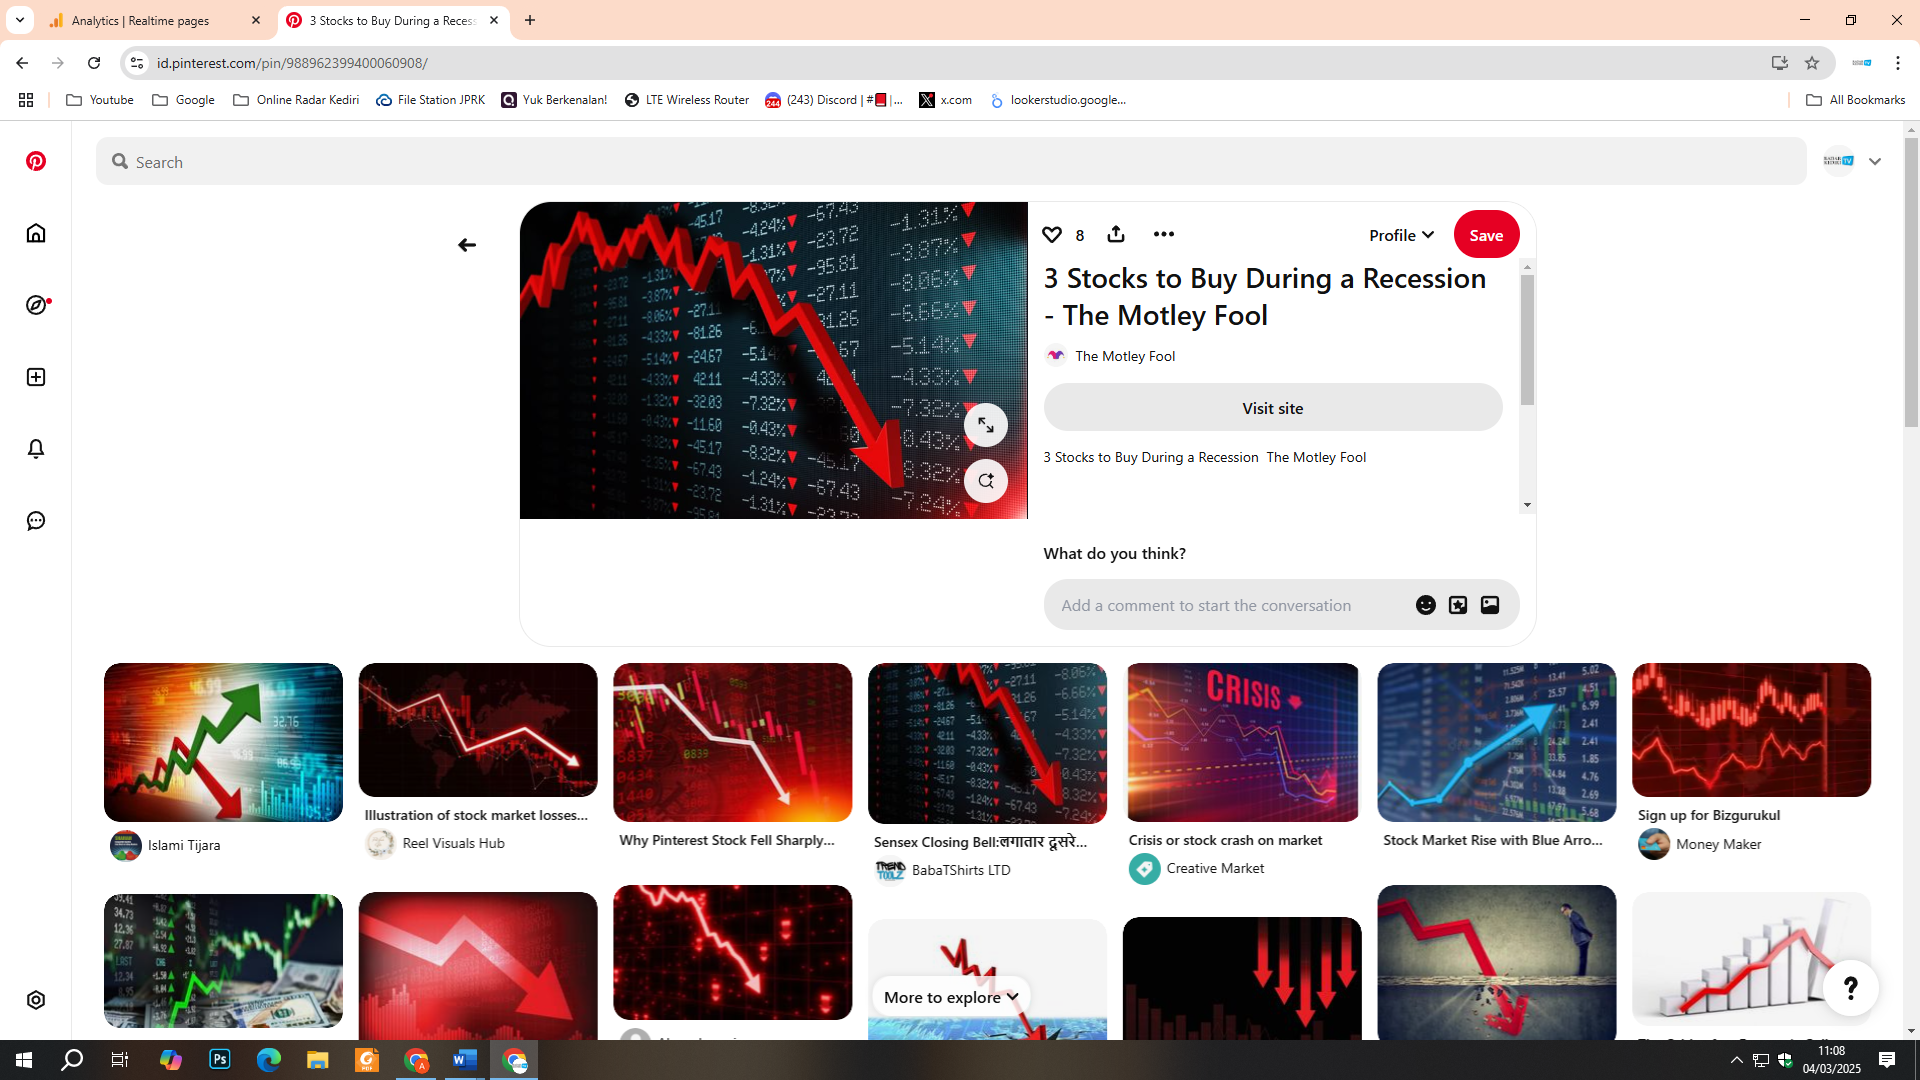The image size is (1920, 1080).
Task: Open the Pinterest logo home link
Action: point(36,161)
